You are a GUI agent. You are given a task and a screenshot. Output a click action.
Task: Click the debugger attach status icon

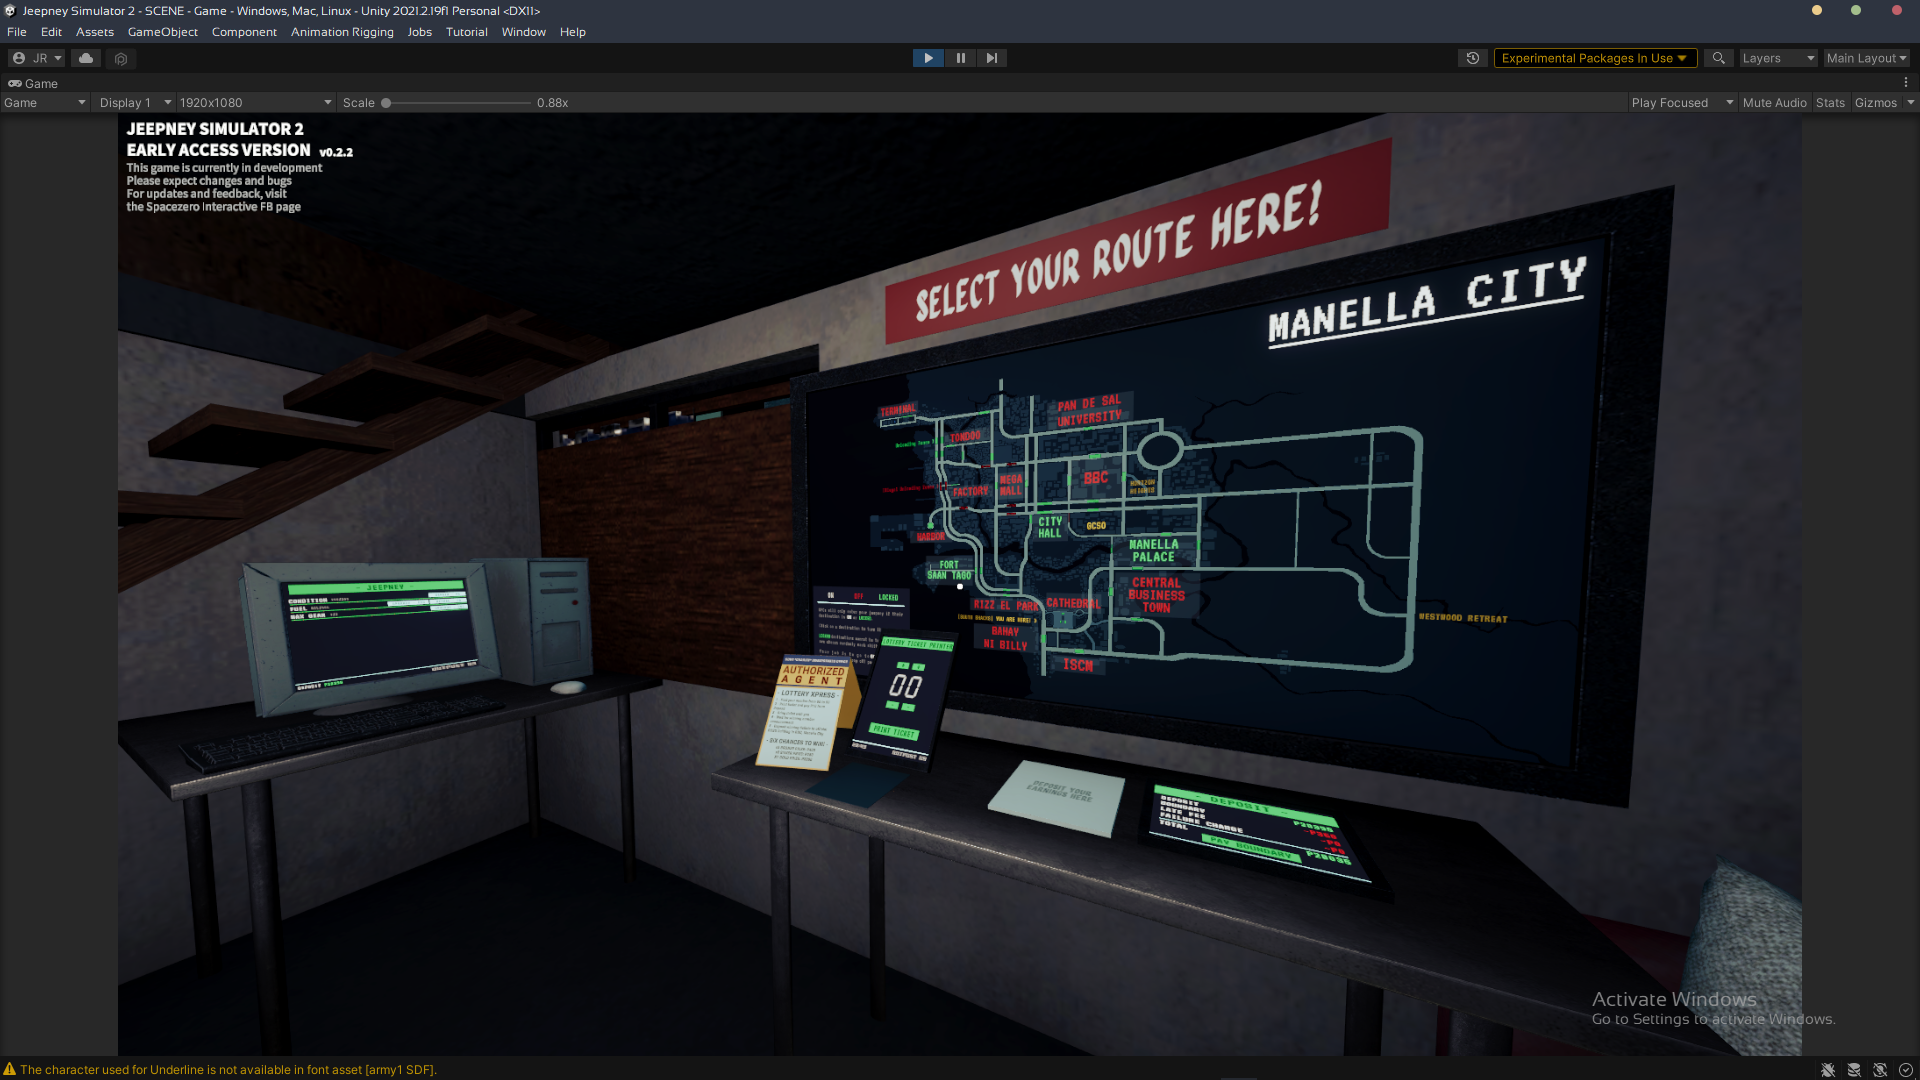coord(1828,1070)
